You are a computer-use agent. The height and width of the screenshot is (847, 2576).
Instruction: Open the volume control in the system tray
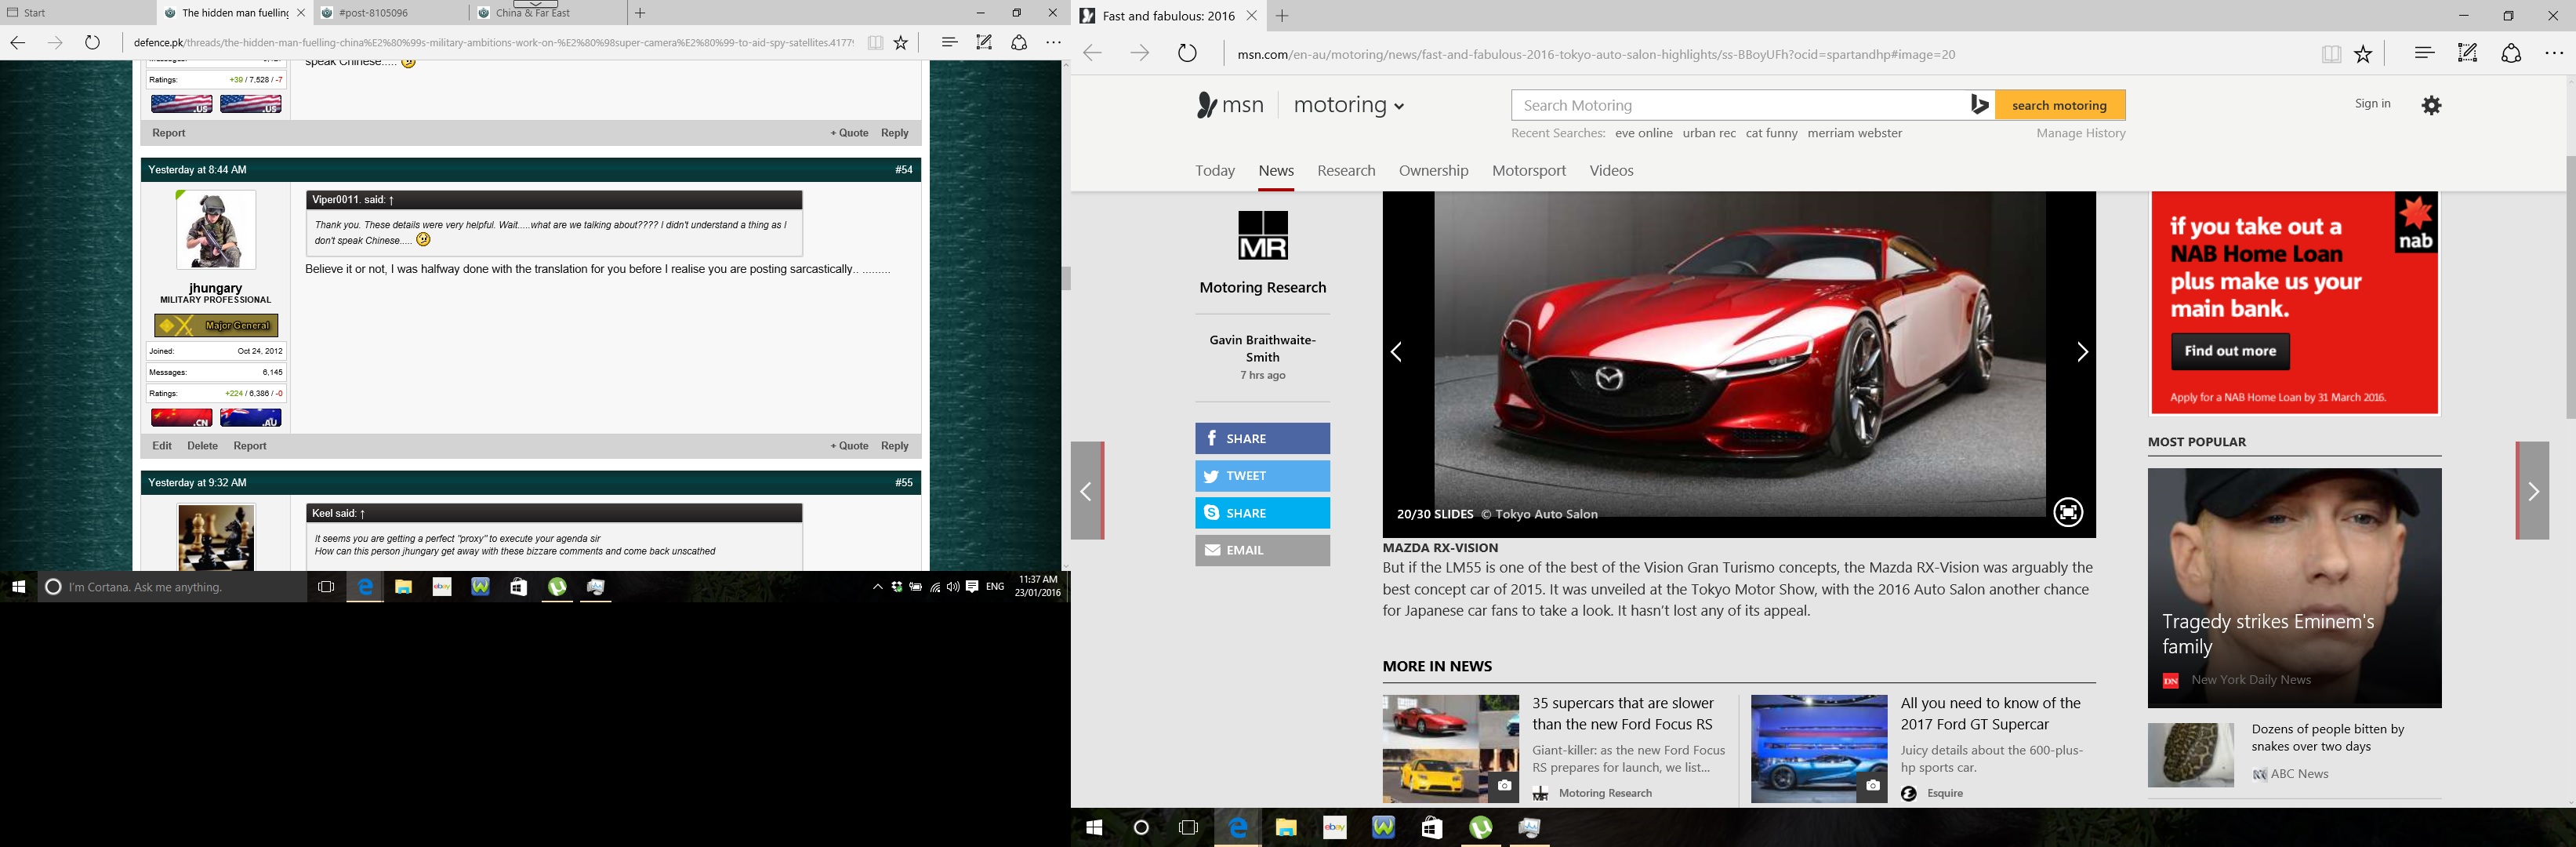click(953, 587)
